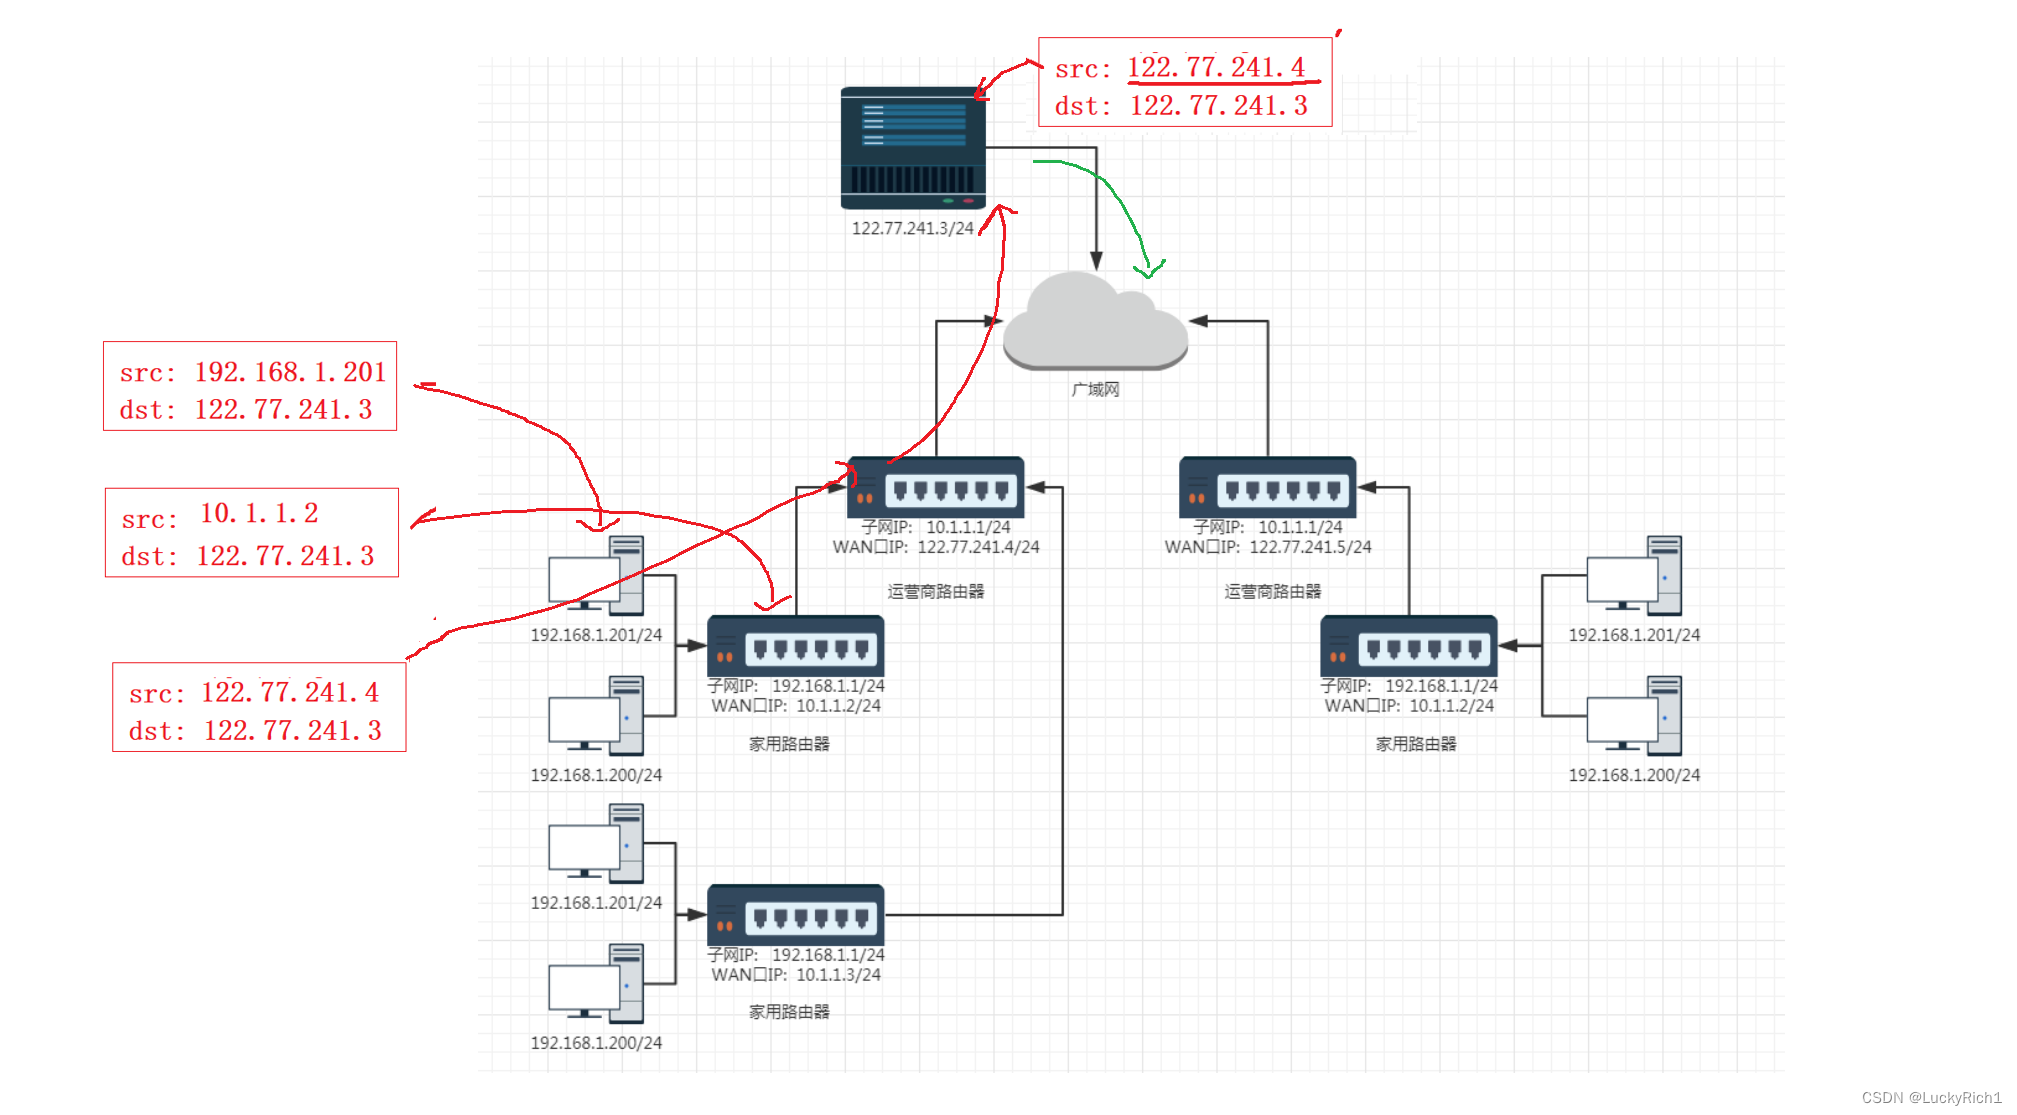Screen dimensions: 2017x1115
Task: Click 家用路由器 label below the 10.1.1.3 router
Action: coord(789,1012)
